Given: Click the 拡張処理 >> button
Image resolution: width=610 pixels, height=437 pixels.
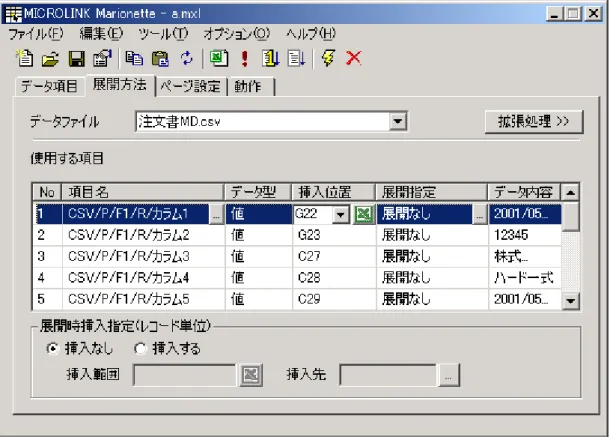Looking at the screenshot, I should [x=534, y=121].
